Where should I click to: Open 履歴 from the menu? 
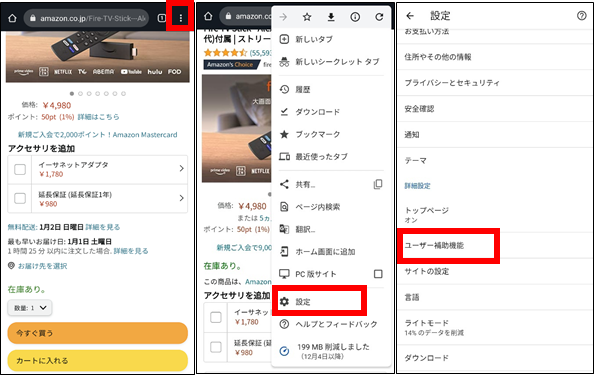[331, 89]
